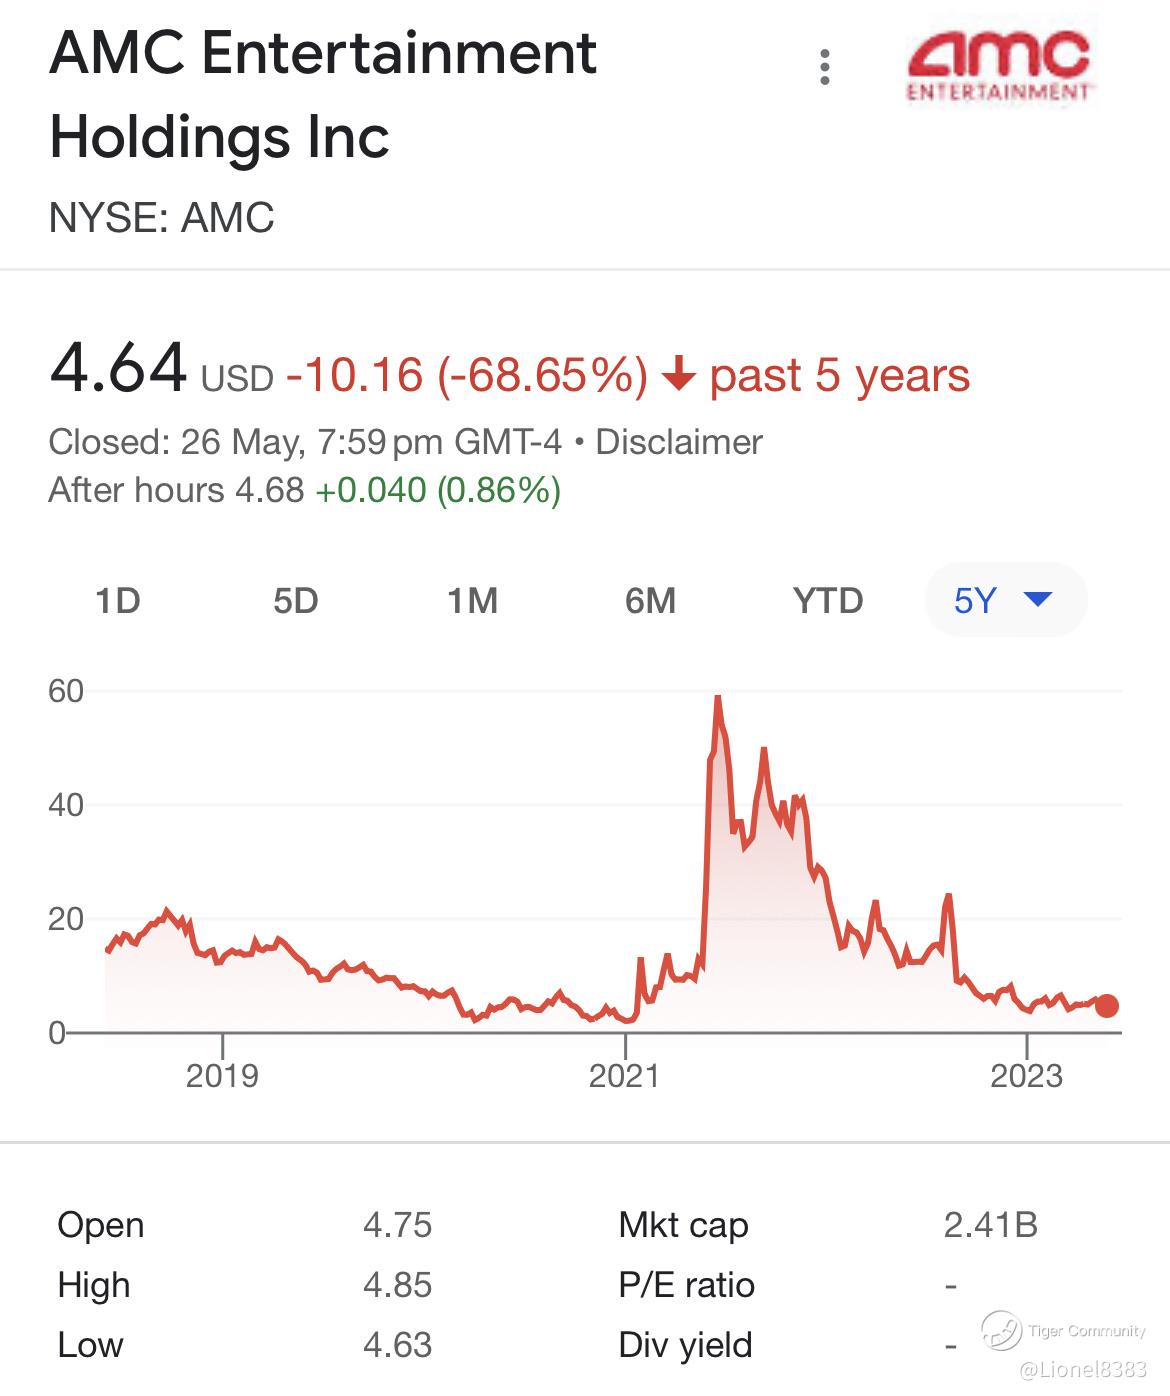The image size is (1170, 1396).
Task: Click the 2019 x-axis label
Action: point(222,1076)
